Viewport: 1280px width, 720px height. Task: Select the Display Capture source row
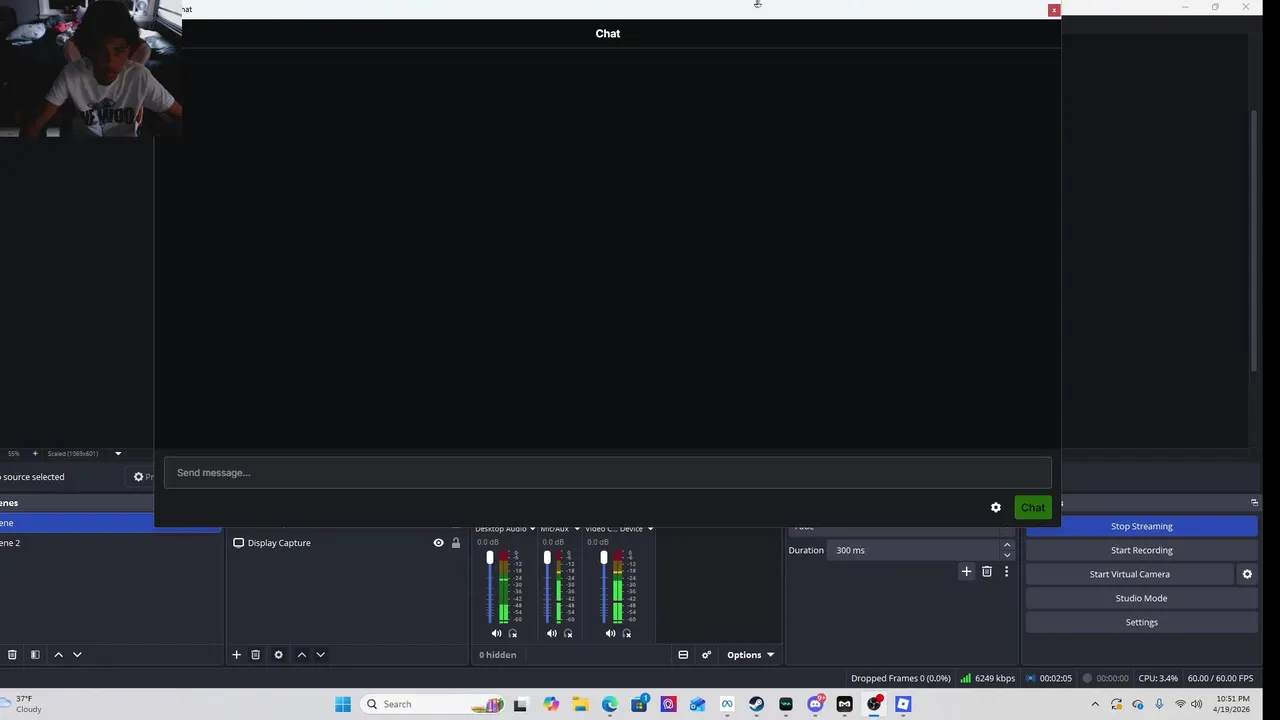[346, 543]
